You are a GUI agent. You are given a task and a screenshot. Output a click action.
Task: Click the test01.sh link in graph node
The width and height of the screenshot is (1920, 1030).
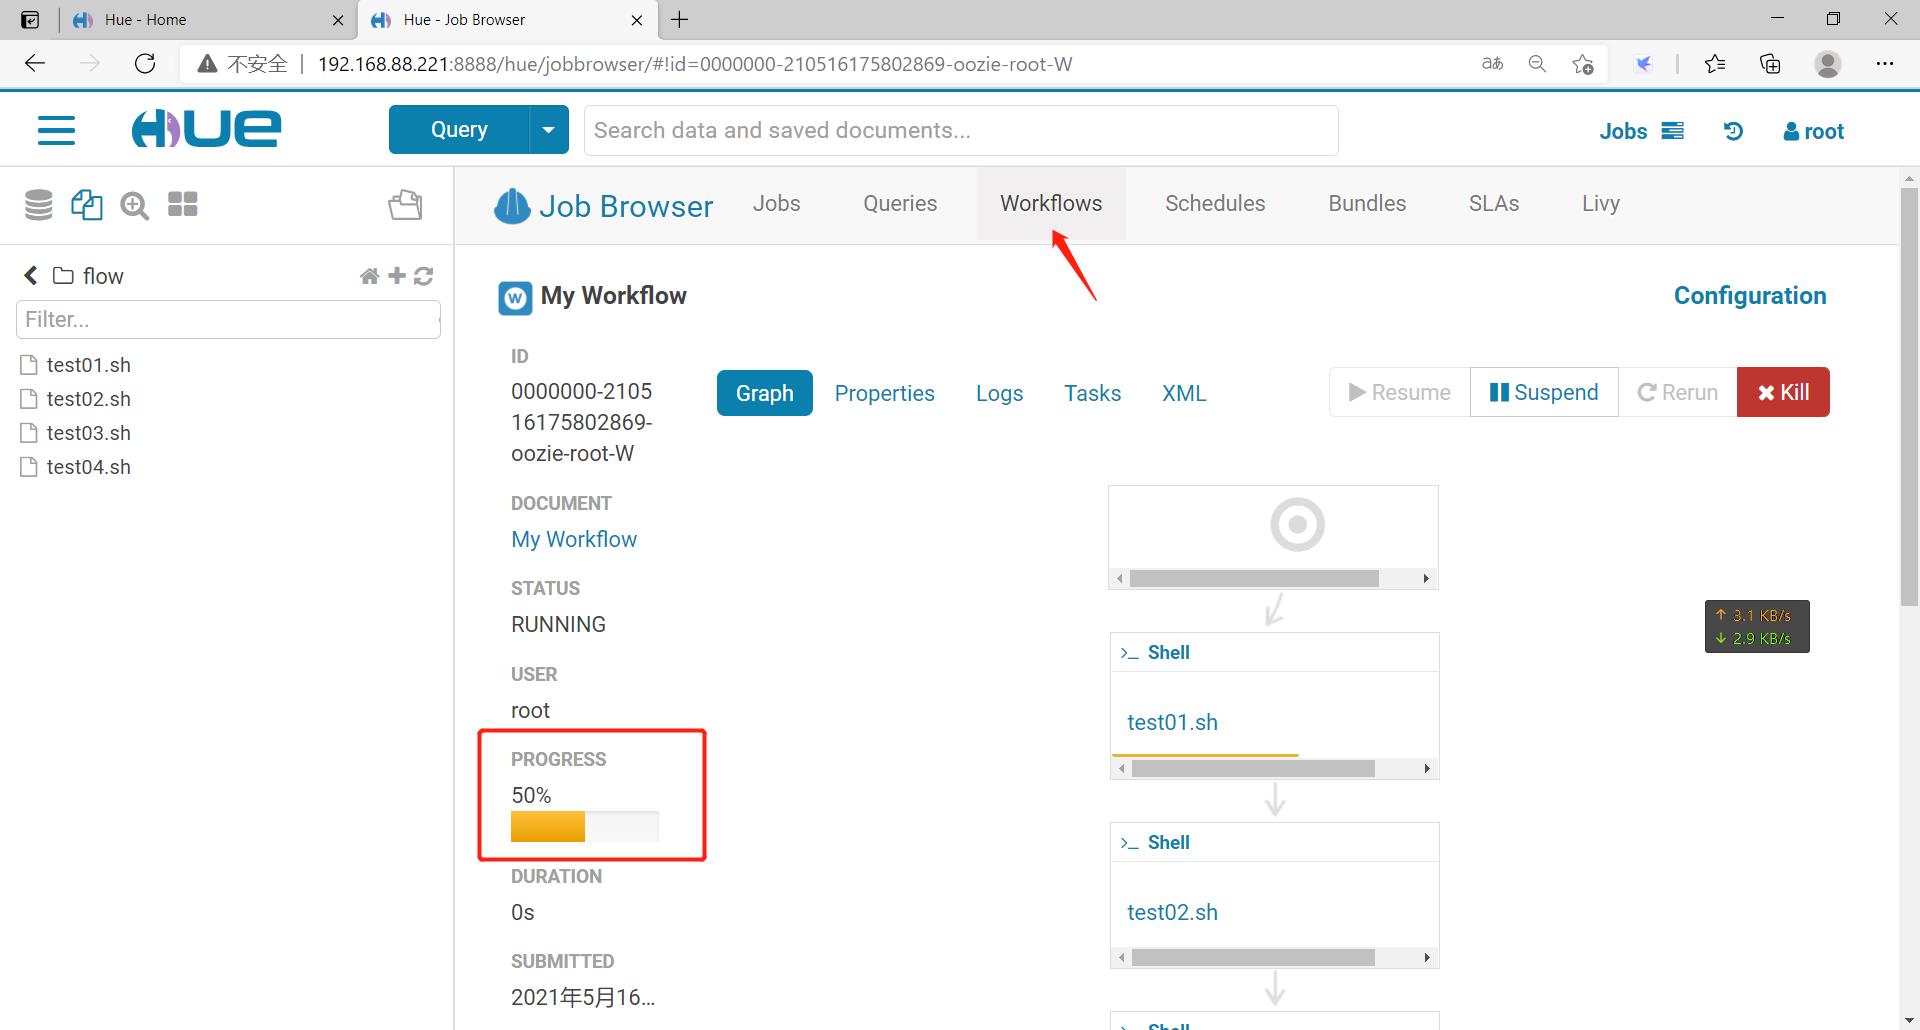(1172, 722)
